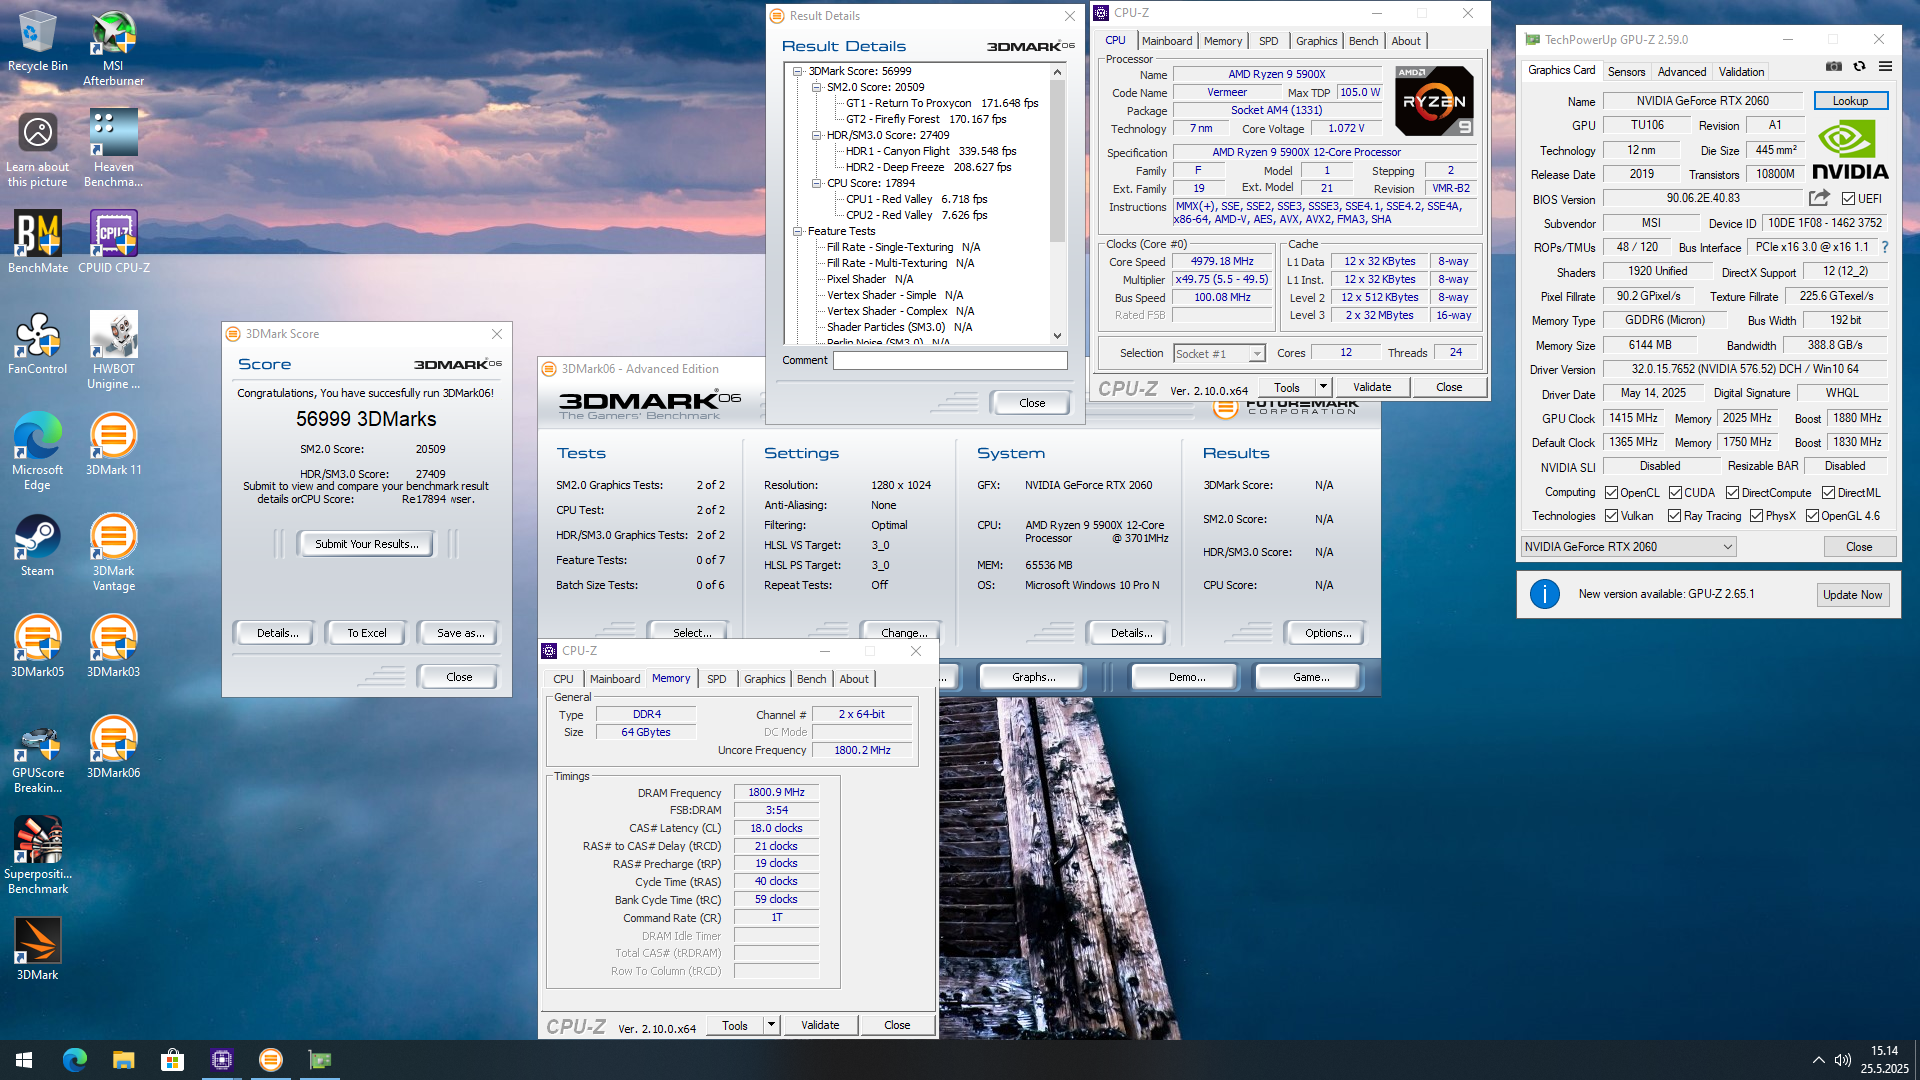The image size is (1920, 1080).
Task: Toggle the Vulkan checkbox in GPU-Z
Action: [x=1611, y=516]
